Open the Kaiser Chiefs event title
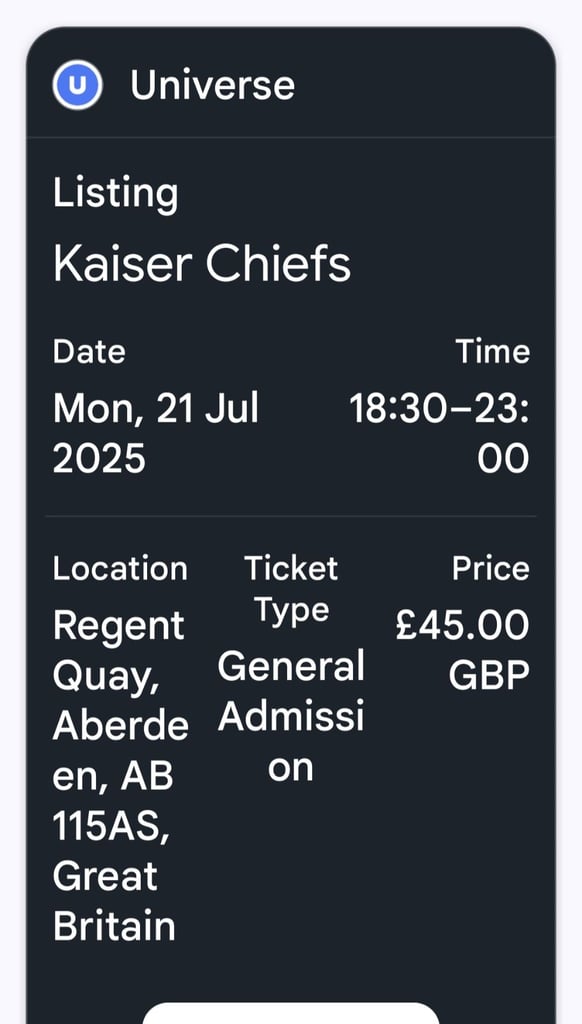Image resolution: width=582 pixels, height=1024 pixels. coord(202,264)
